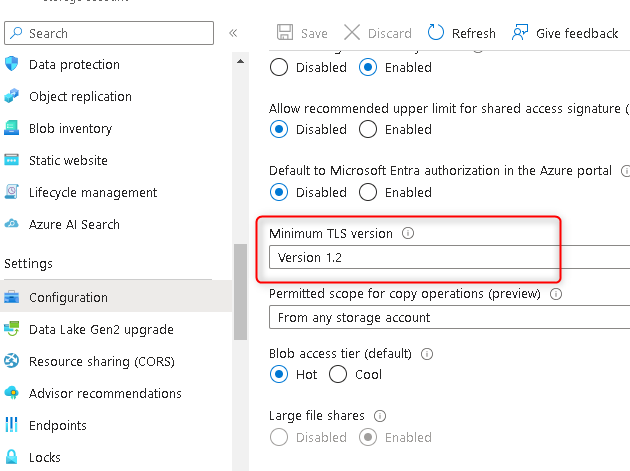Open the Endpoints menu item
This screenshot has width=630, height=471.
pyautogui.click(x=57, y=426)
